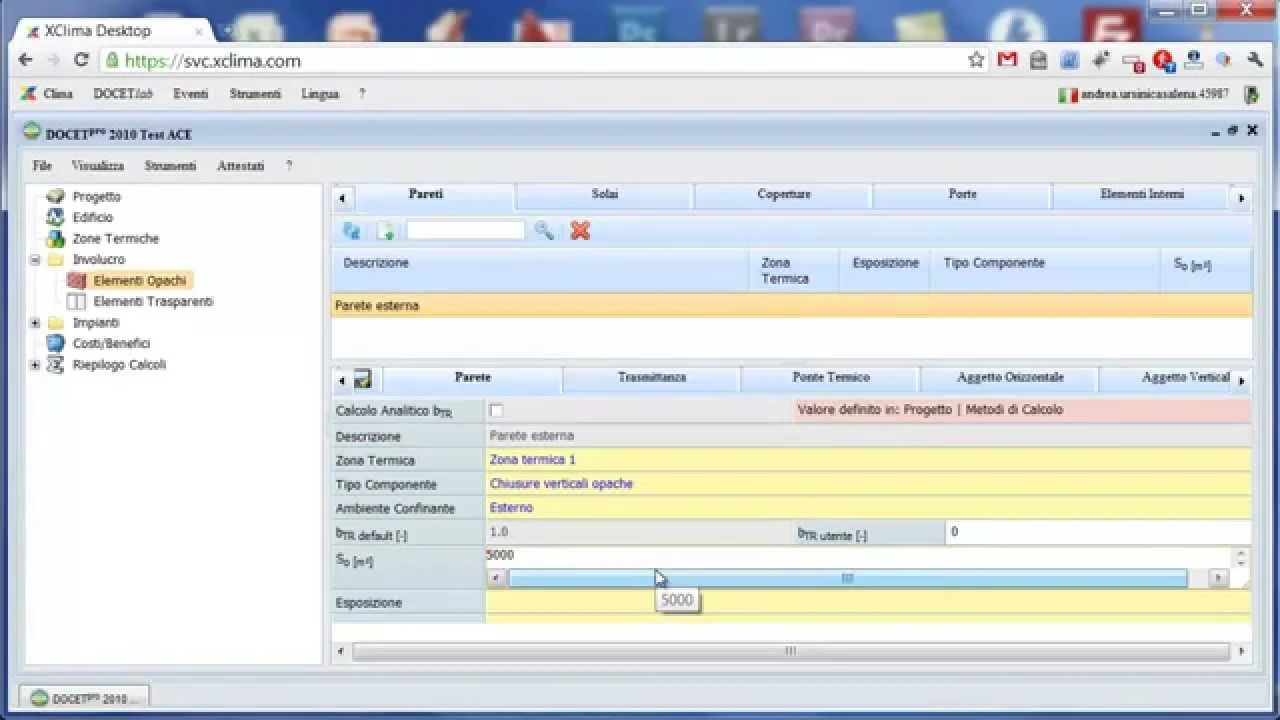
Task: Switch to the Solai tab
Action: (604, 194)
